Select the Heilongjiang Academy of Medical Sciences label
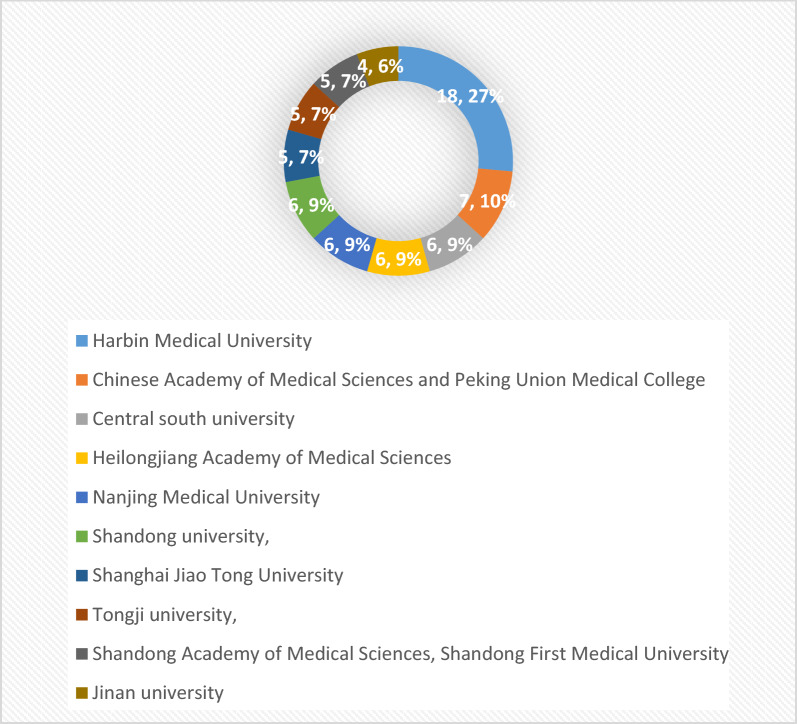This screenshot has width=797, height=724. pyautogui.click(x=272, y=458)
